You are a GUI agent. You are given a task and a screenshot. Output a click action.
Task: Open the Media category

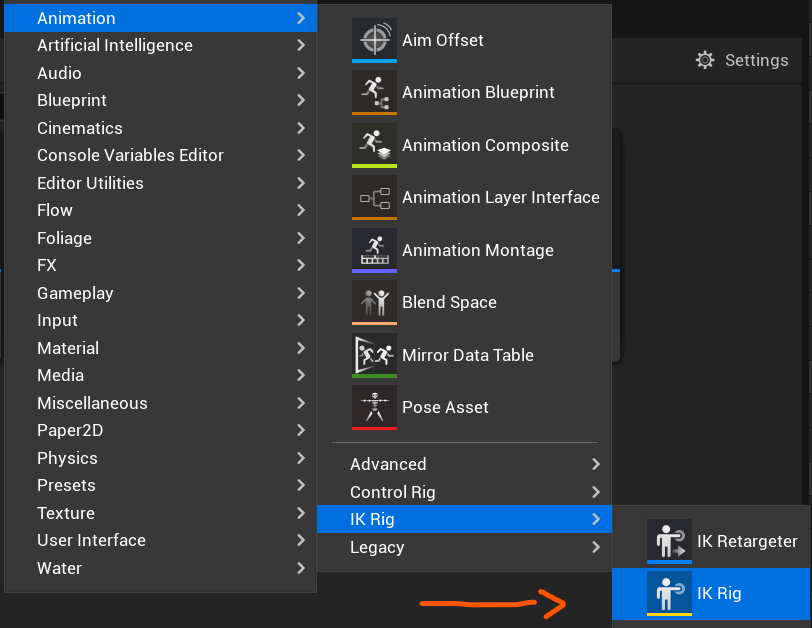click(x=160, y=375)
